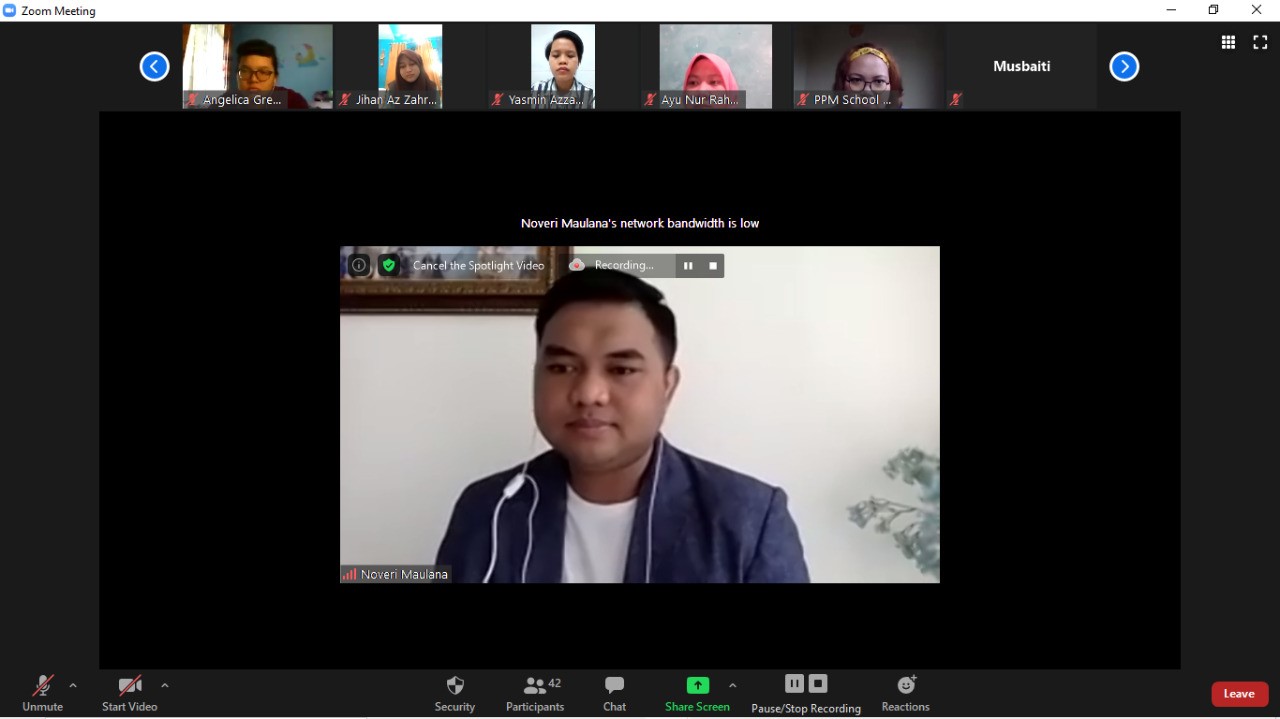Viewport: 1280px width, 719px height.
Task: Stop recording via top overlay stop icon
Action: coord(713,265)
